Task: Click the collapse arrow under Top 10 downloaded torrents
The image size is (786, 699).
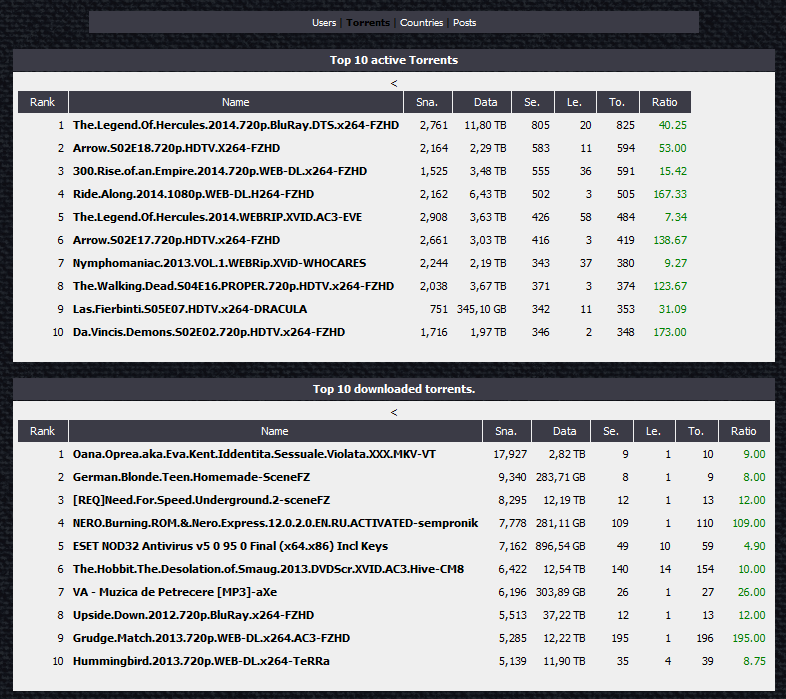Action: [394, 412]
